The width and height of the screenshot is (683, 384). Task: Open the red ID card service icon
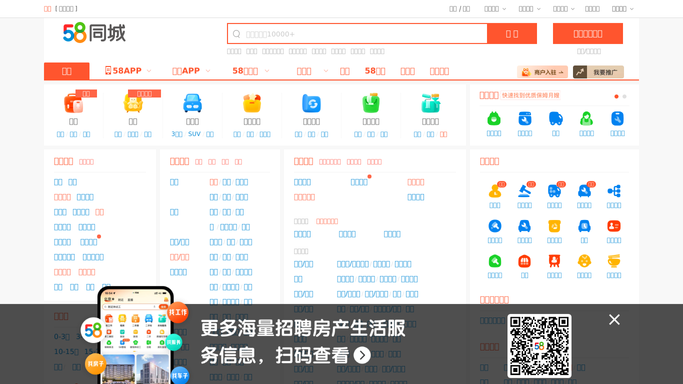click(x=614, y=226)
